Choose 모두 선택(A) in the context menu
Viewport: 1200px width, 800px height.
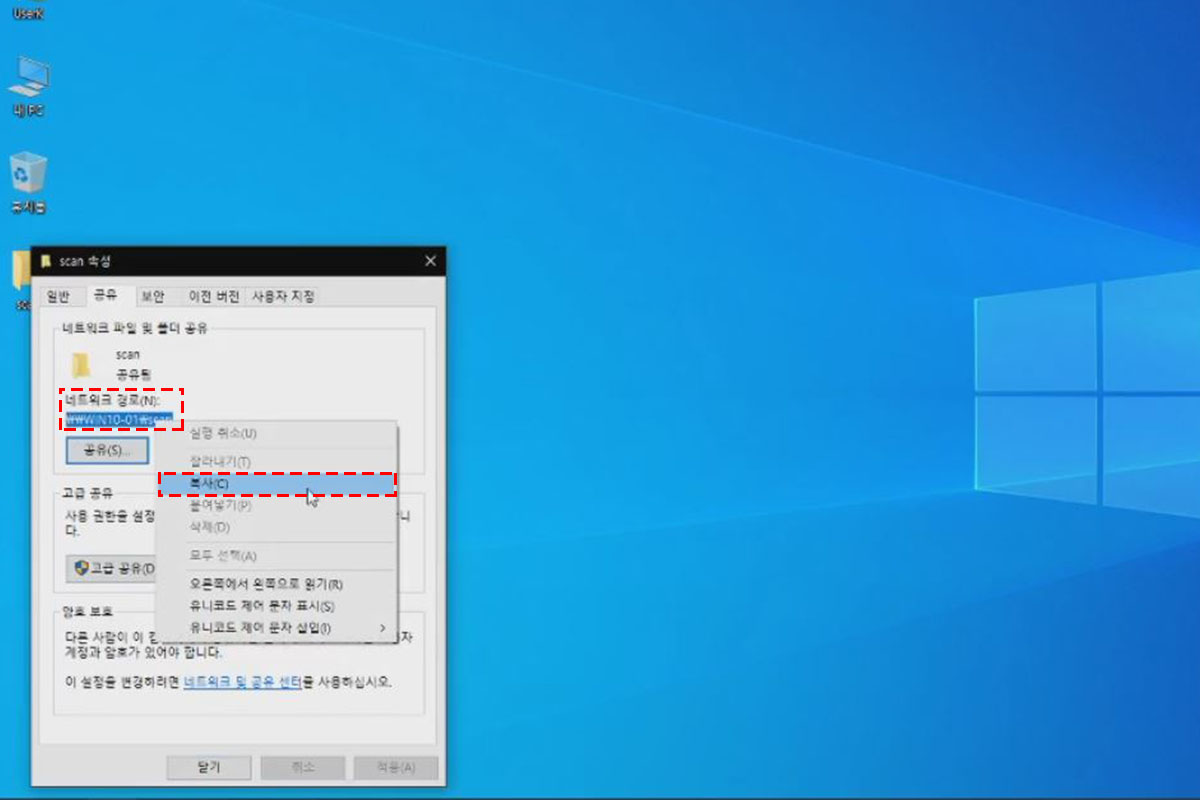click(x=278, y=555)
